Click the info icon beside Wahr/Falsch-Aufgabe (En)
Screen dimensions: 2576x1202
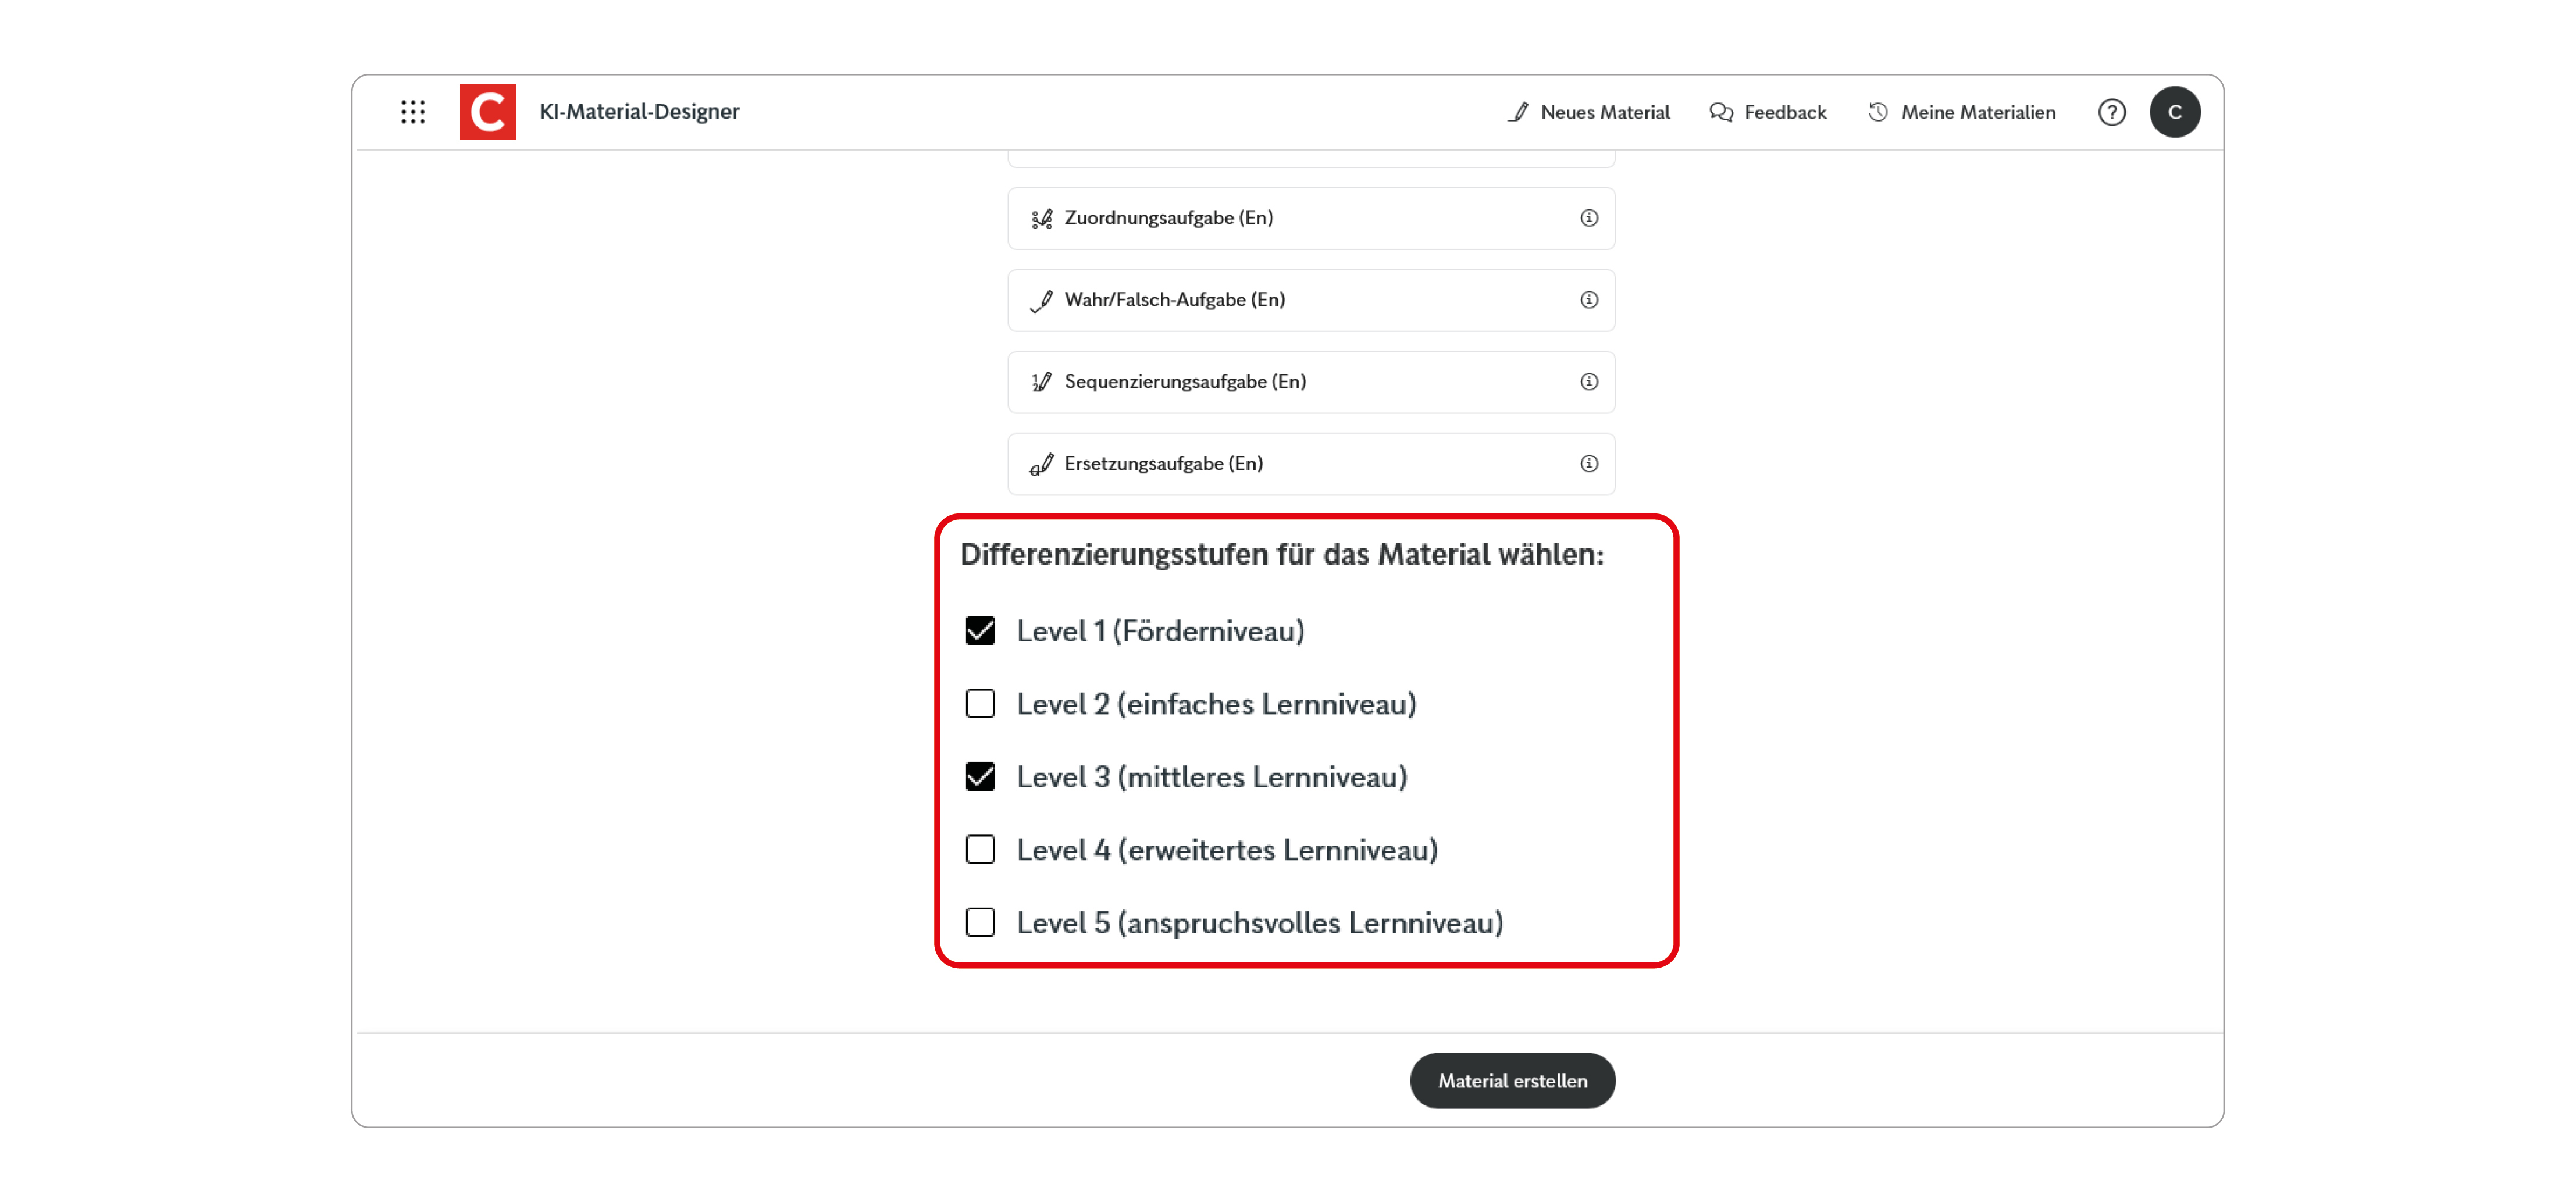click(x=1589, y=299)
